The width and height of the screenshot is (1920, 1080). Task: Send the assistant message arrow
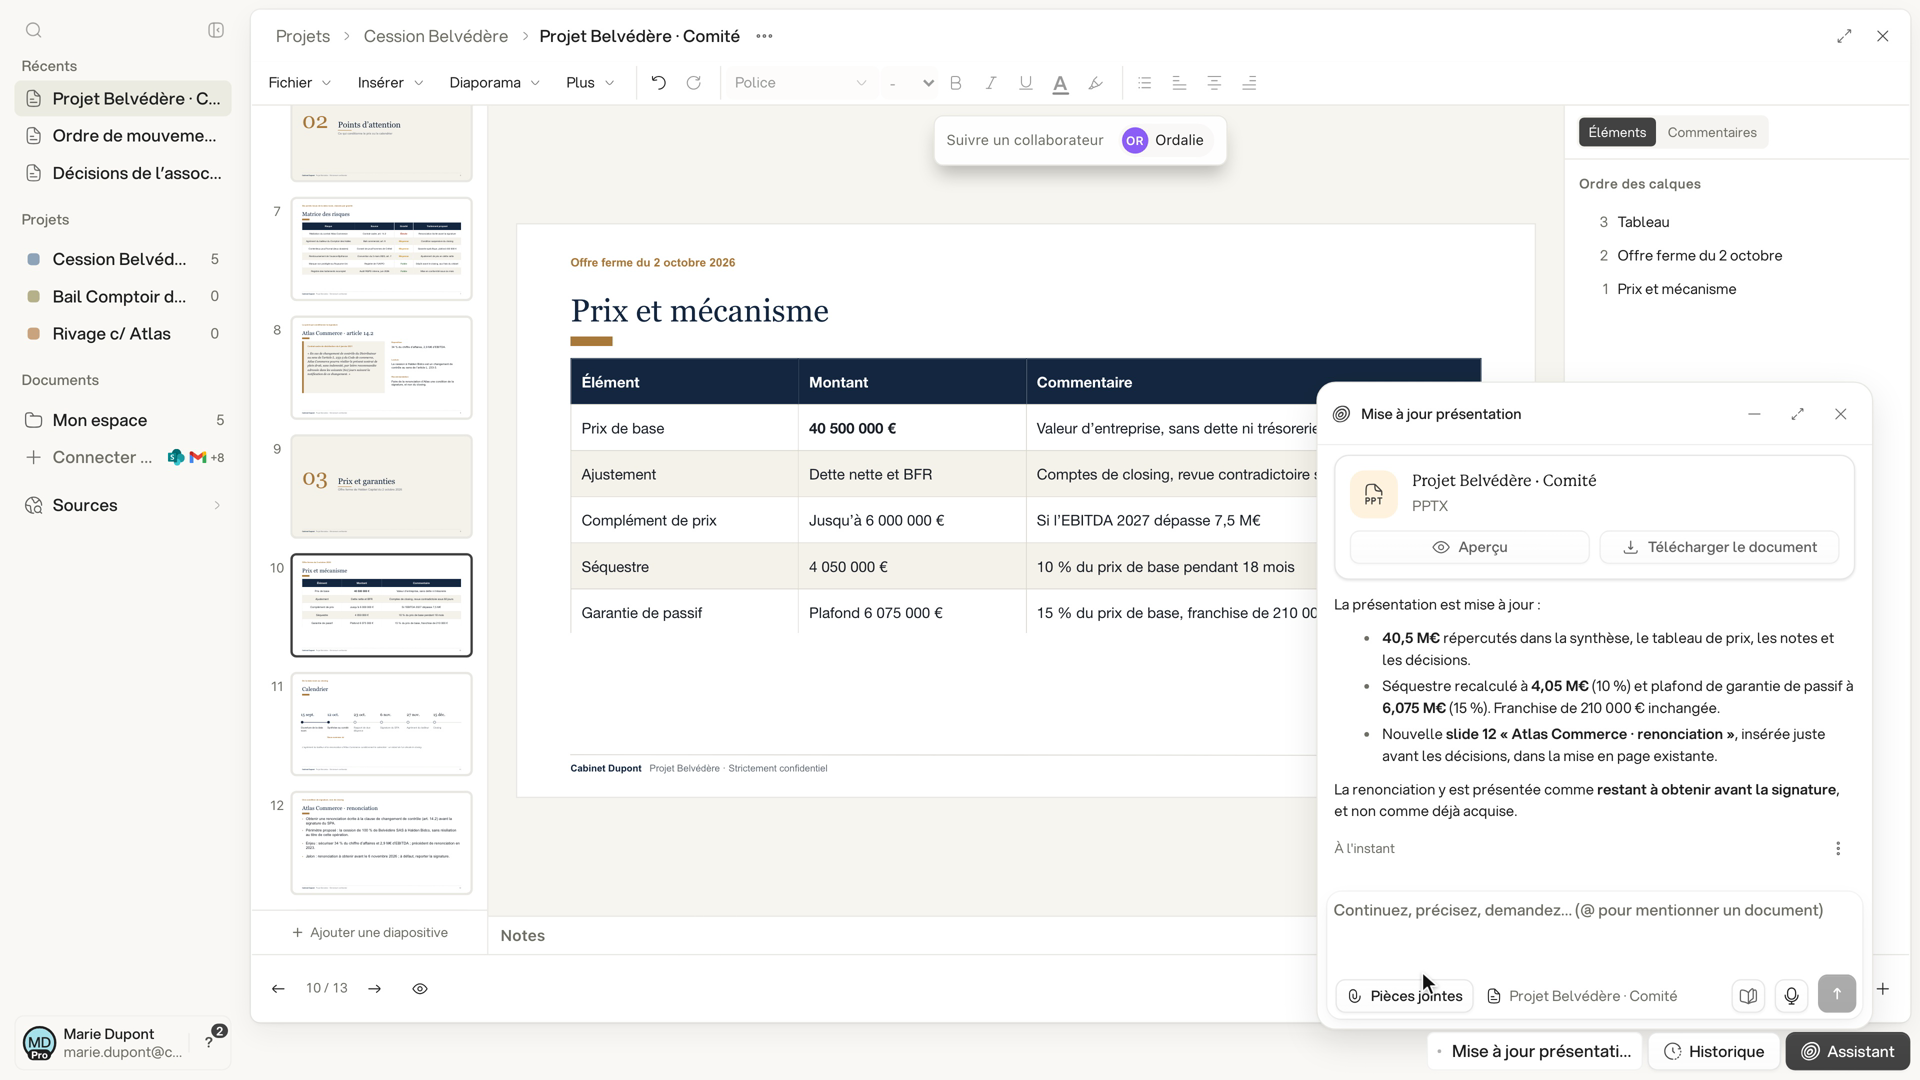(x=1837, y=994)
